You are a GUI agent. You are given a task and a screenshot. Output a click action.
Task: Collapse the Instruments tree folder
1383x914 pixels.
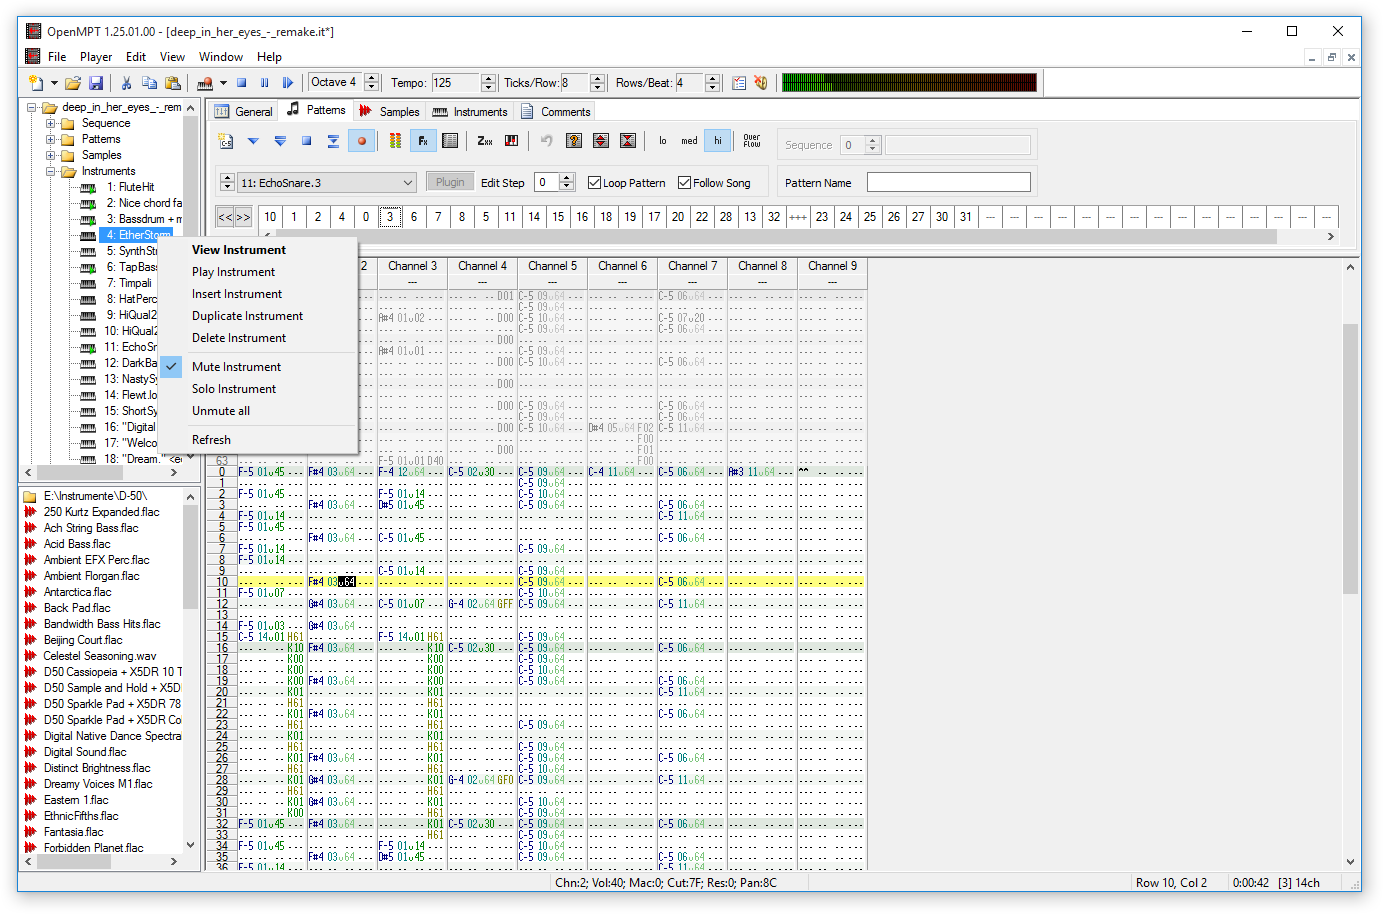[x=51, y=172]
